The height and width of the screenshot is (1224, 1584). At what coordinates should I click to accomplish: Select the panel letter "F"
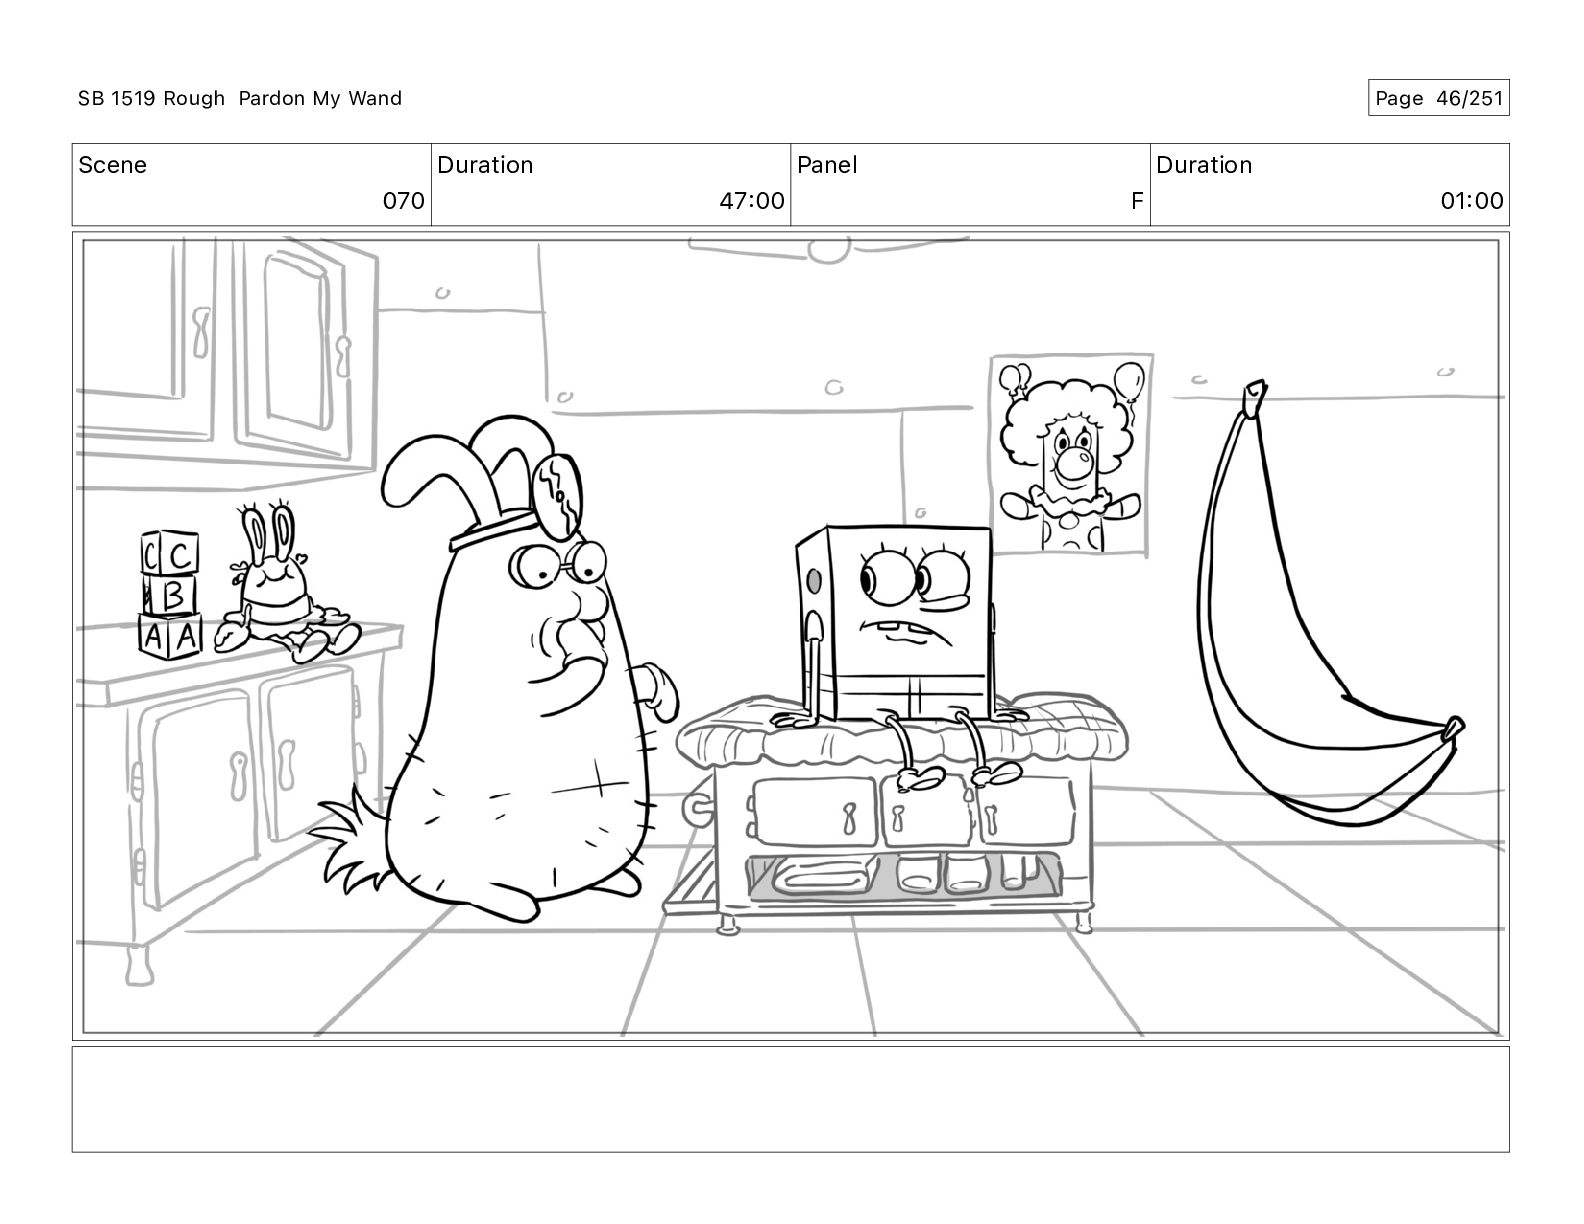(1137, 201)
